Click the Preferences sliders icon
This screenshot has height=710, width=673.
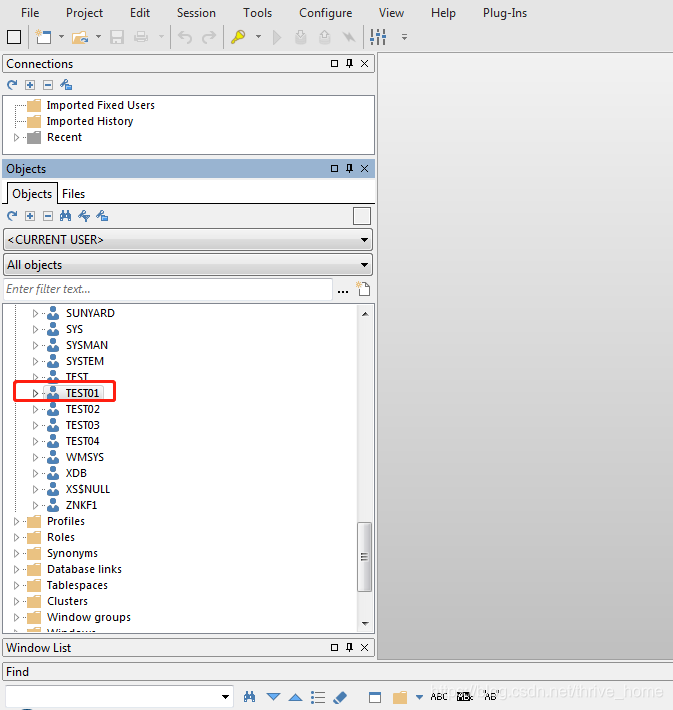click(378, 37)
